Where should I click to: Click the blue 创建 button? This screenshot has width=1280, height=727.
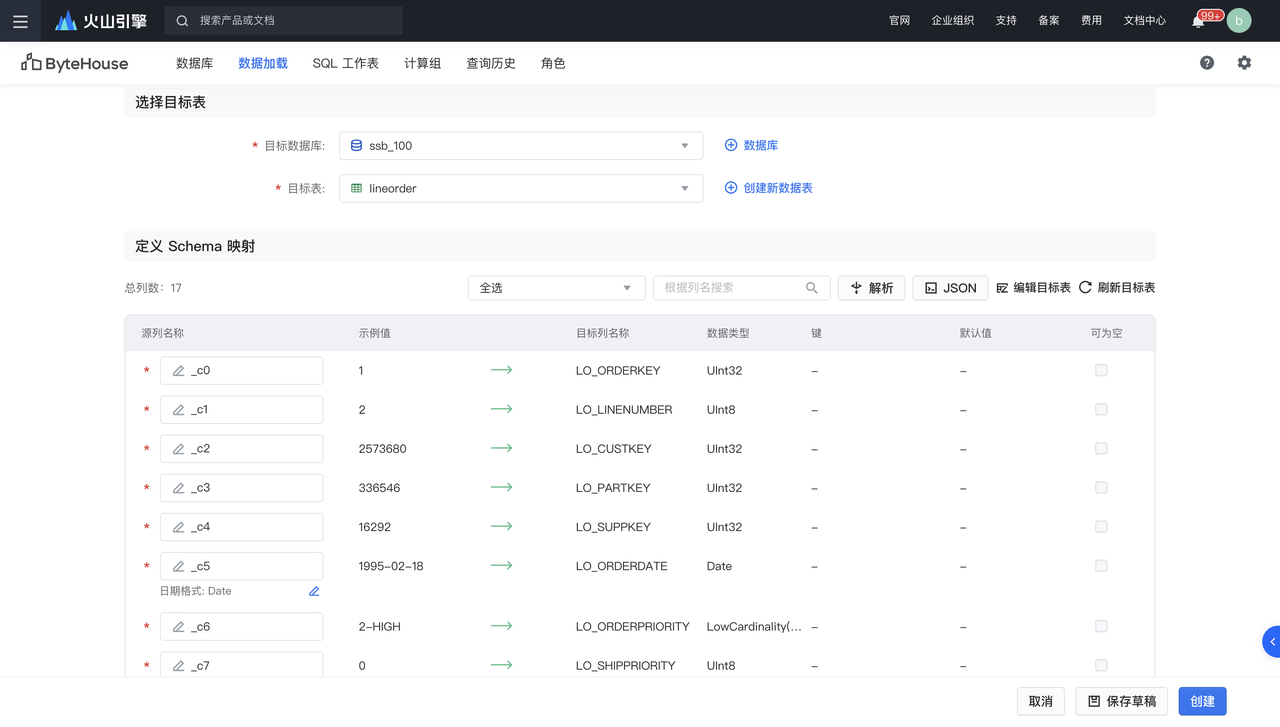[x=1202, y=702]
